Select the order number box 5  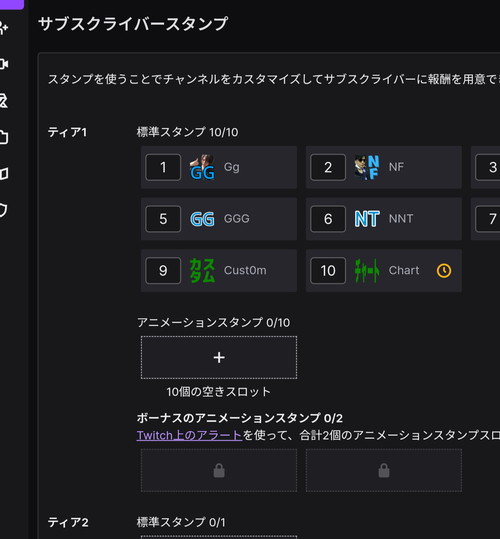(x=163, y=219)
